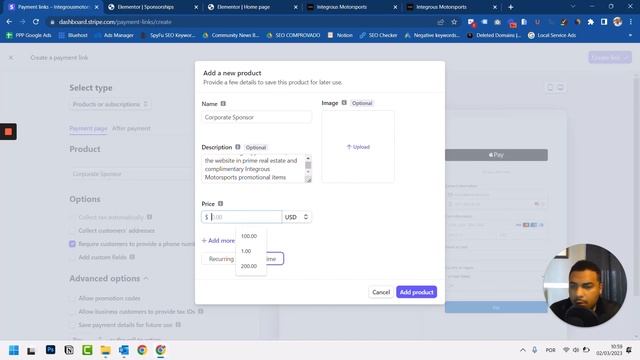Expand the bookmarks bar overflow arrow

tap(630, 36)
